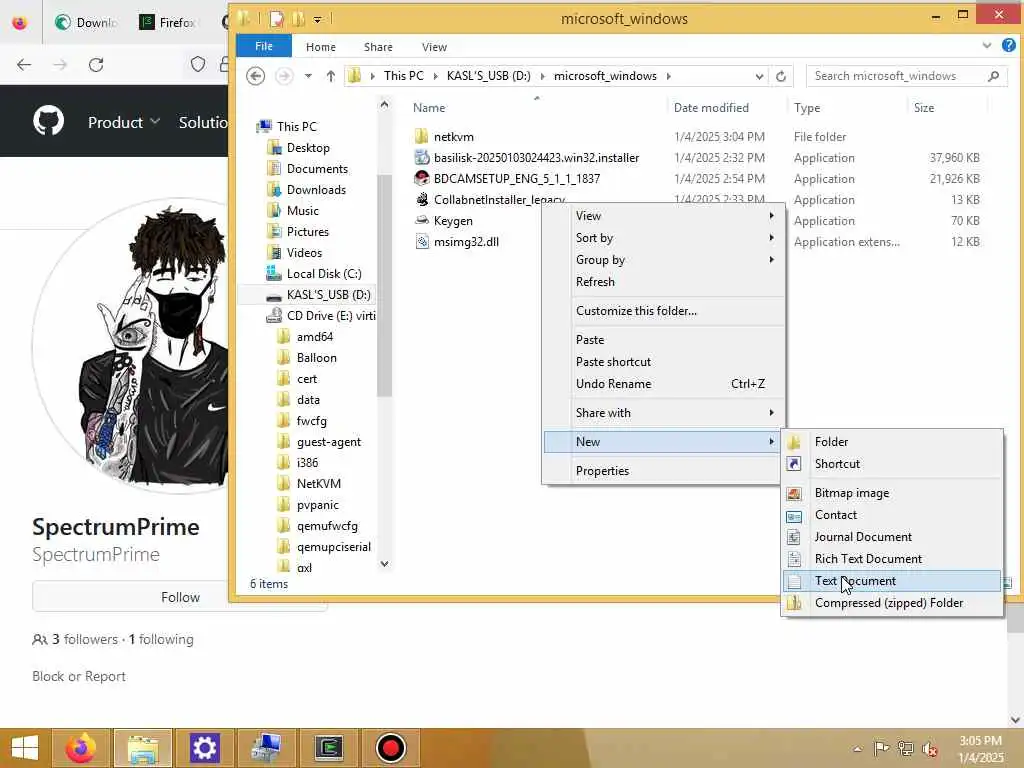Viewport: 1024px width, 768px height.
Task: Click the search magnifier icon
Action: click(x=993, y=76)
